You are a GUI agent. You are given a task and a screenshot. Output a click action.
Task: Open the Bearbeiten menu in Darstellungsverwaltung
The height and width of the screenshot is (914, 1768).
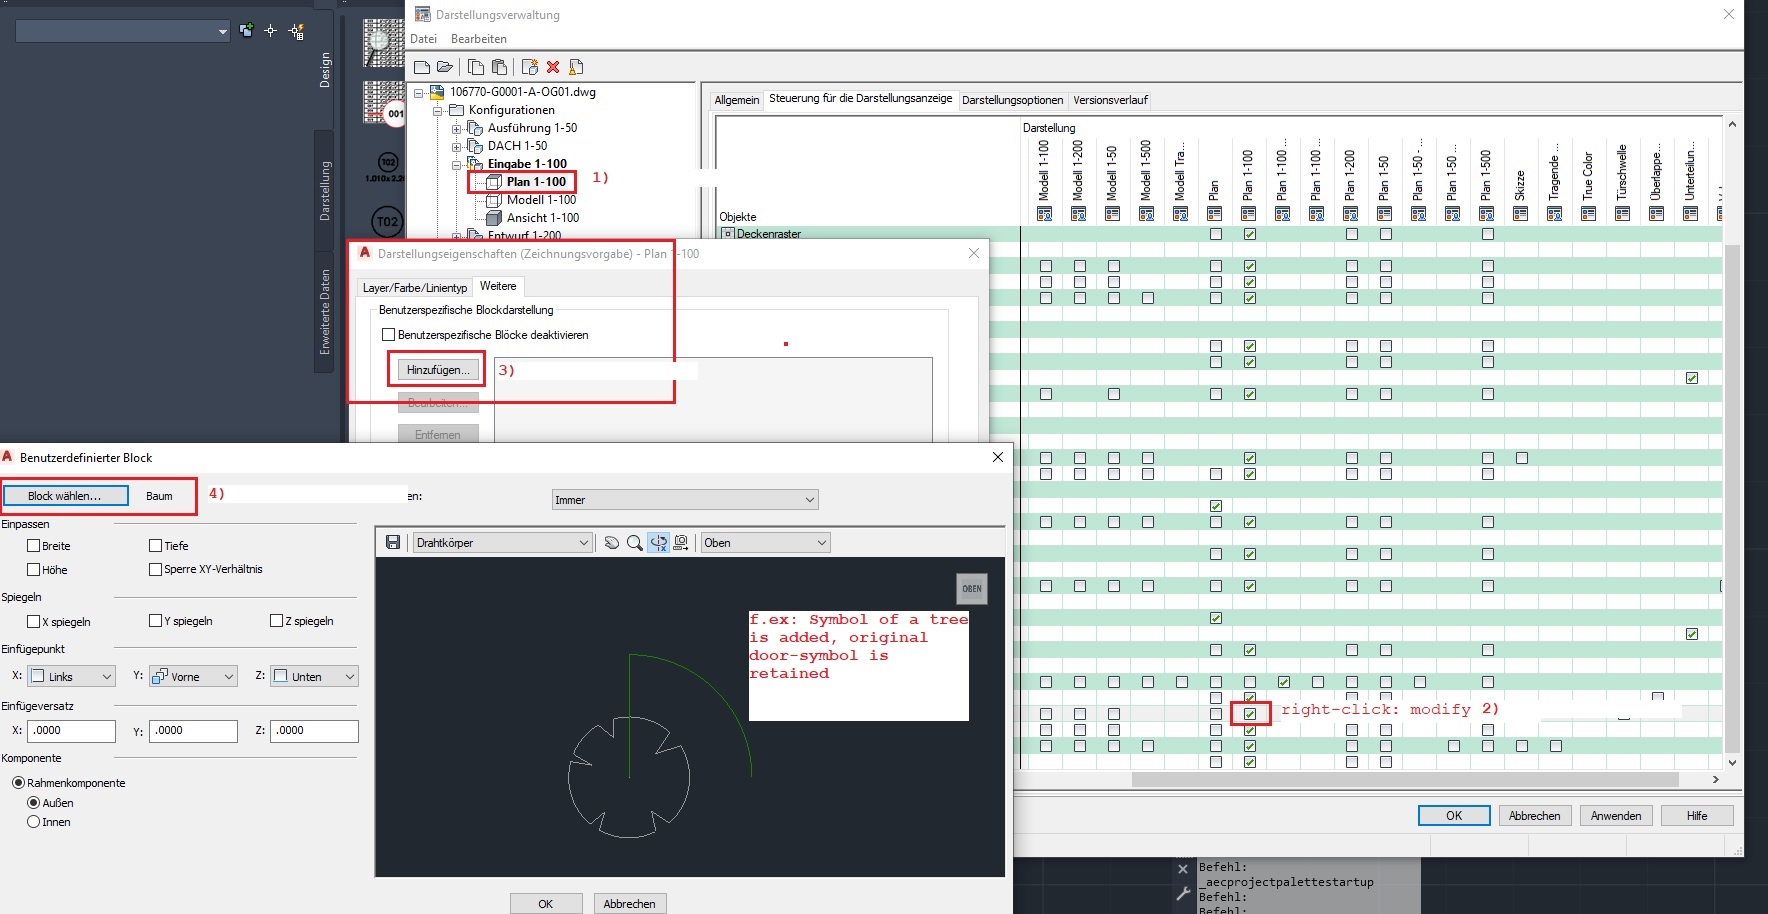tap(479, 38)
